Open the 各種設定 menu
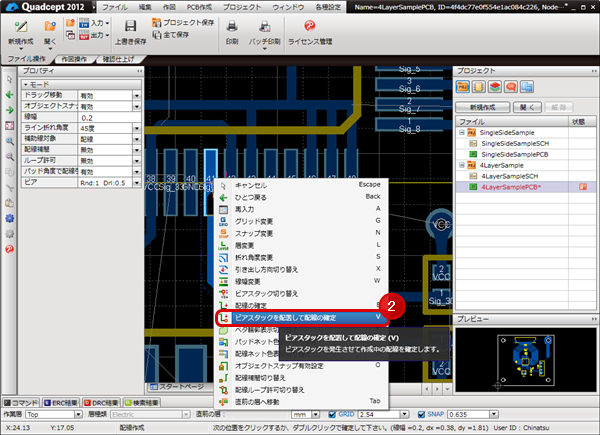This screenshot has height=435, width=600. [x=328, y=7]
